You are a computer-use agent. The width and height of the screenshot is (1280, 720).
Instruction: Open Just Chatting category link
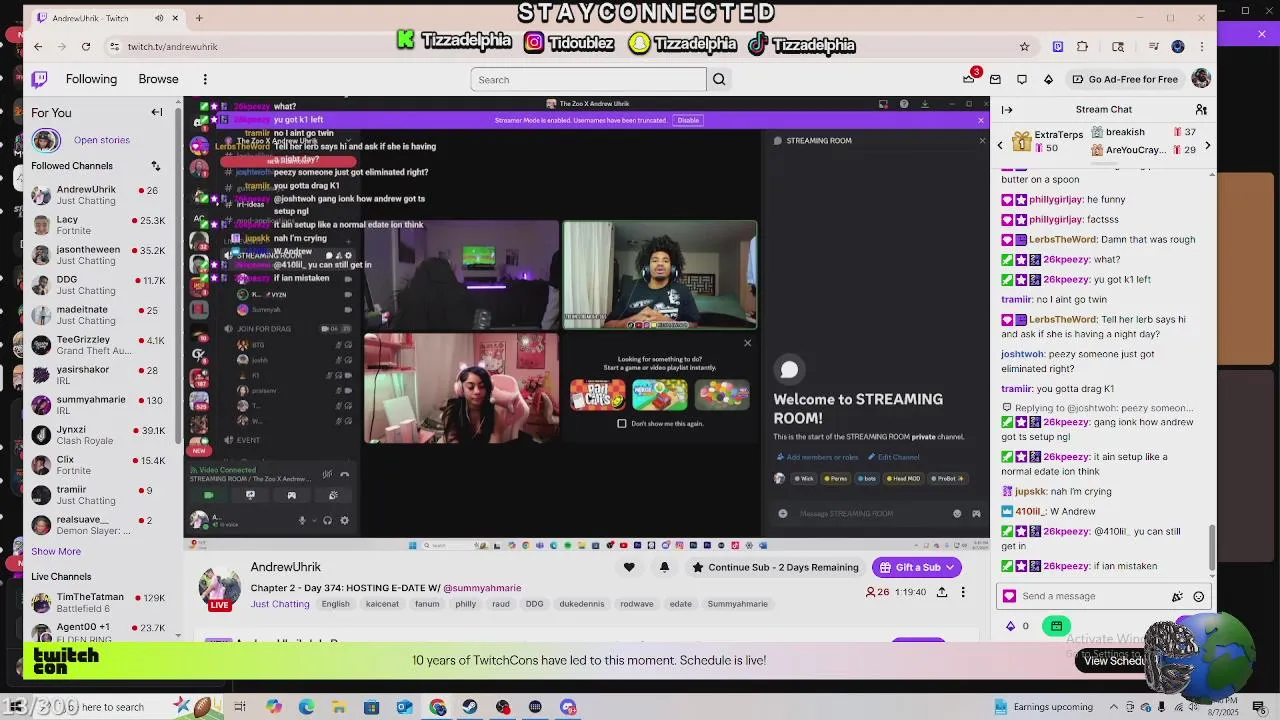280,604
